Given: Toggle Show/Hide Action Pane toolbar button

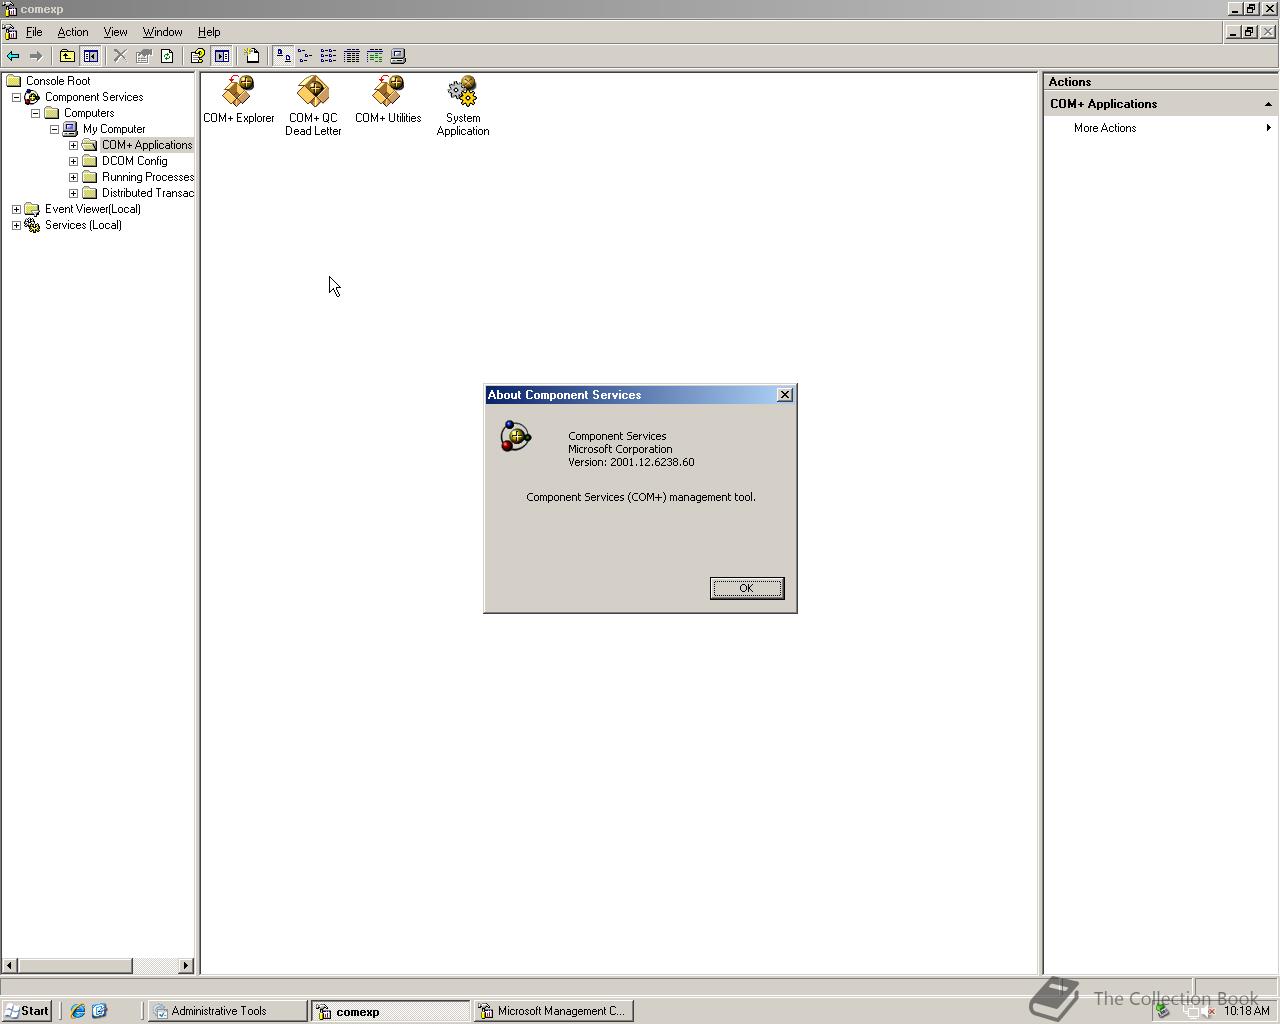Looking at the screenshot, I should tap(222, 56).
